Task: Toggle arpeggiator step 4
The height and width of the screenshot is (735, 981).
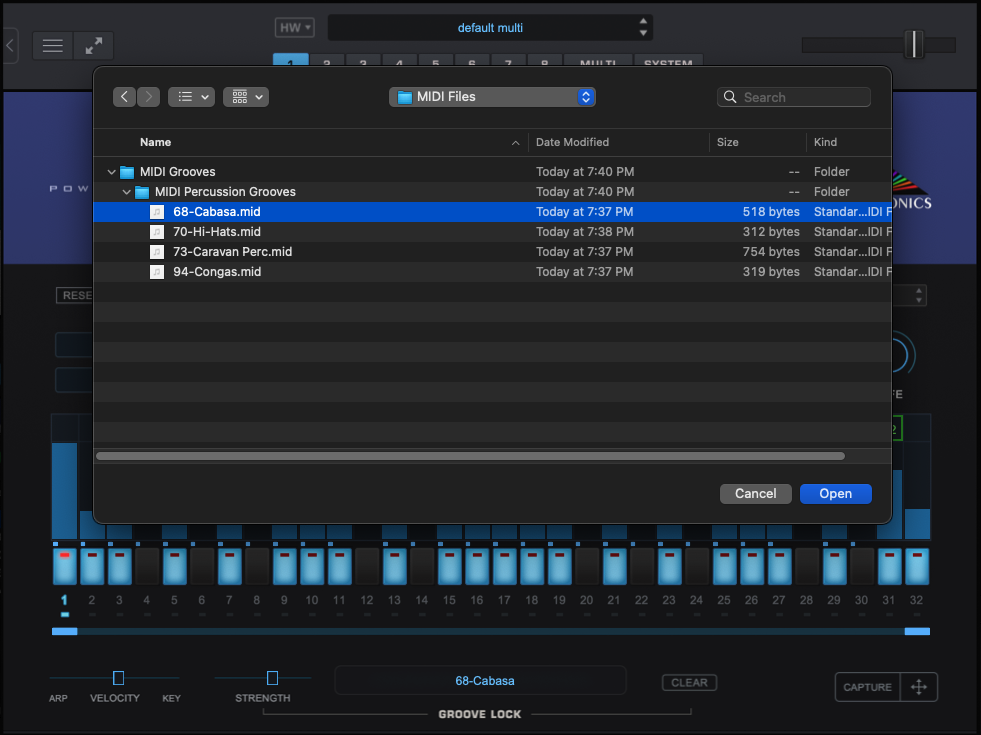Action: tap(147, 566)
